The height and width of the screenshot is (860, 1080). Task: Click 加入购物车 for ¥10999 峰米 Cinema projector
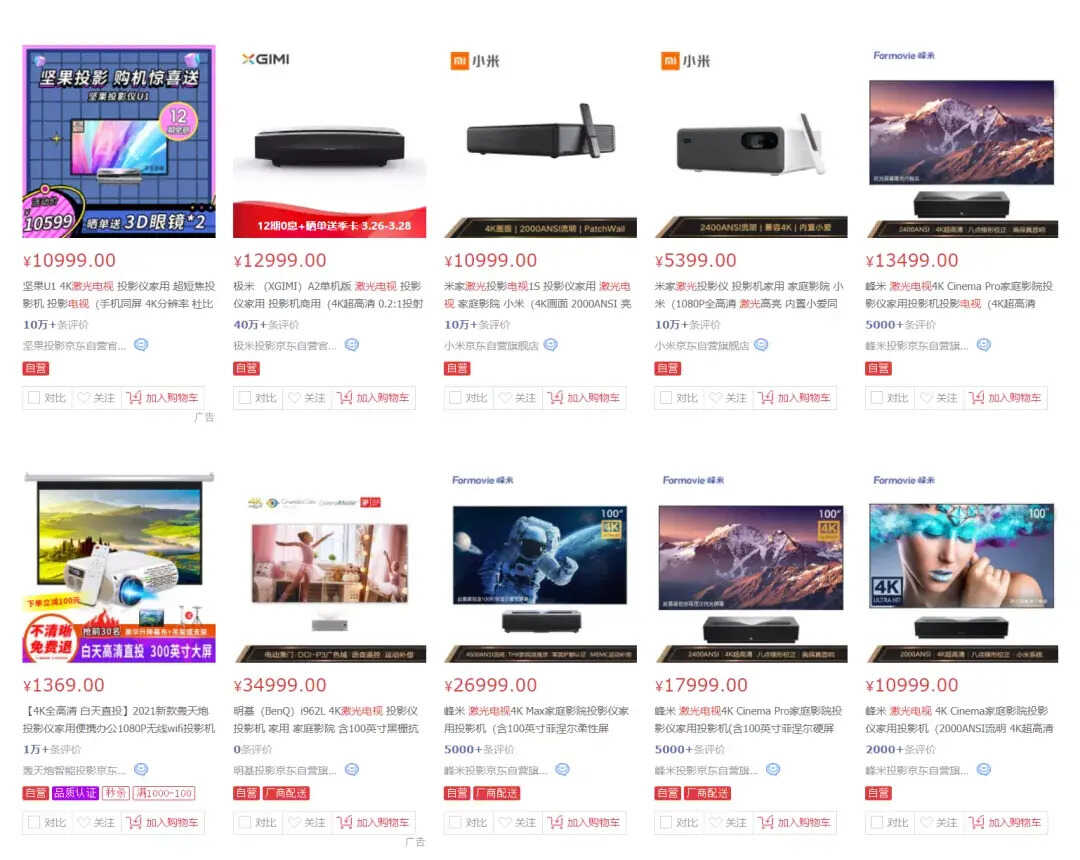pos(1006,823)
